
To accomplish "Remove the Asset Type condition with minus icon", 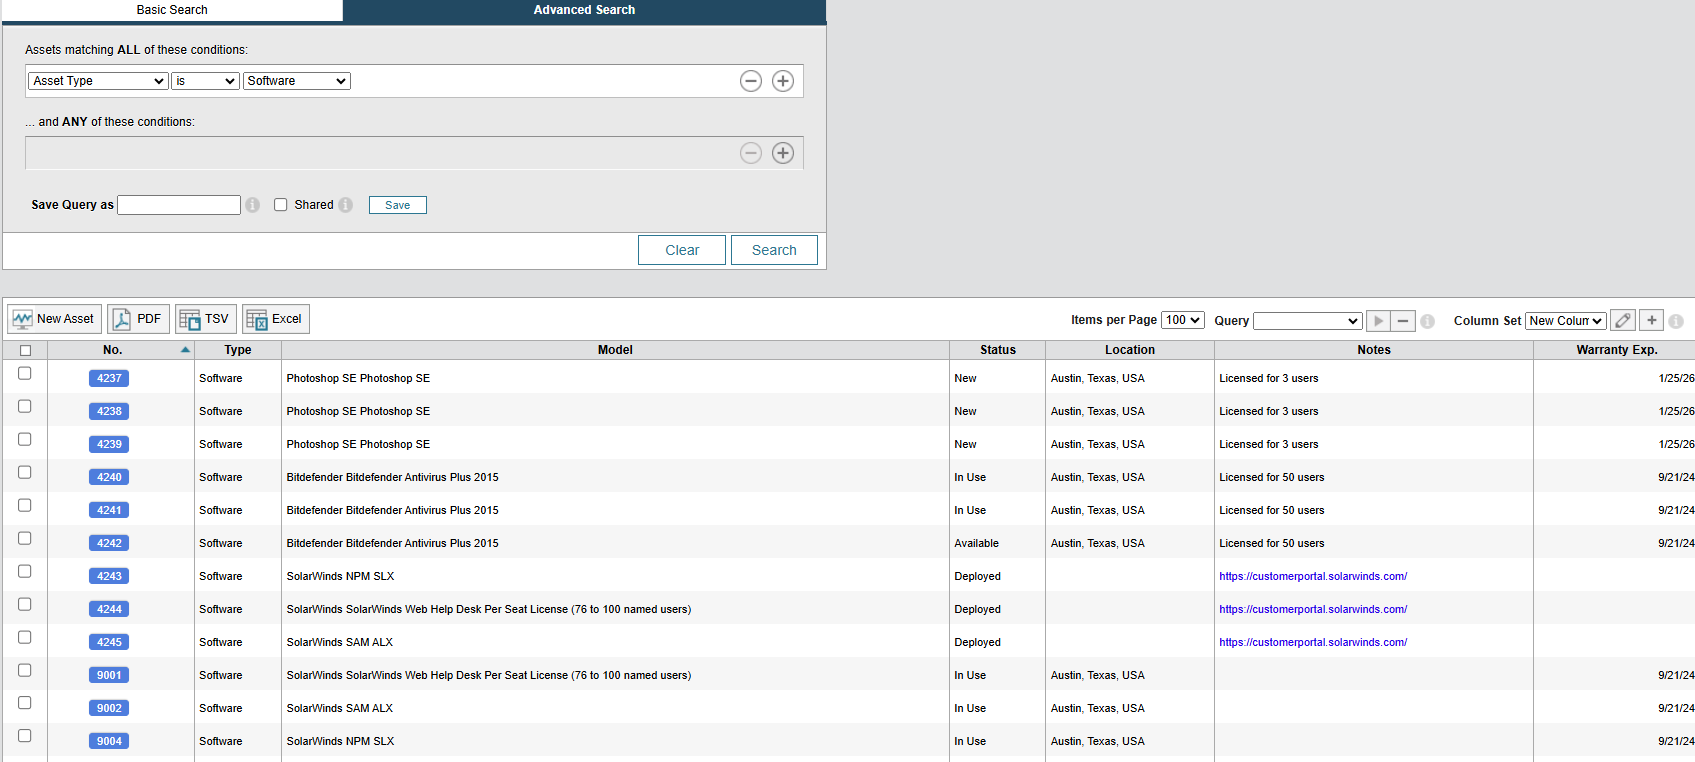I will [x=751, y=81].
